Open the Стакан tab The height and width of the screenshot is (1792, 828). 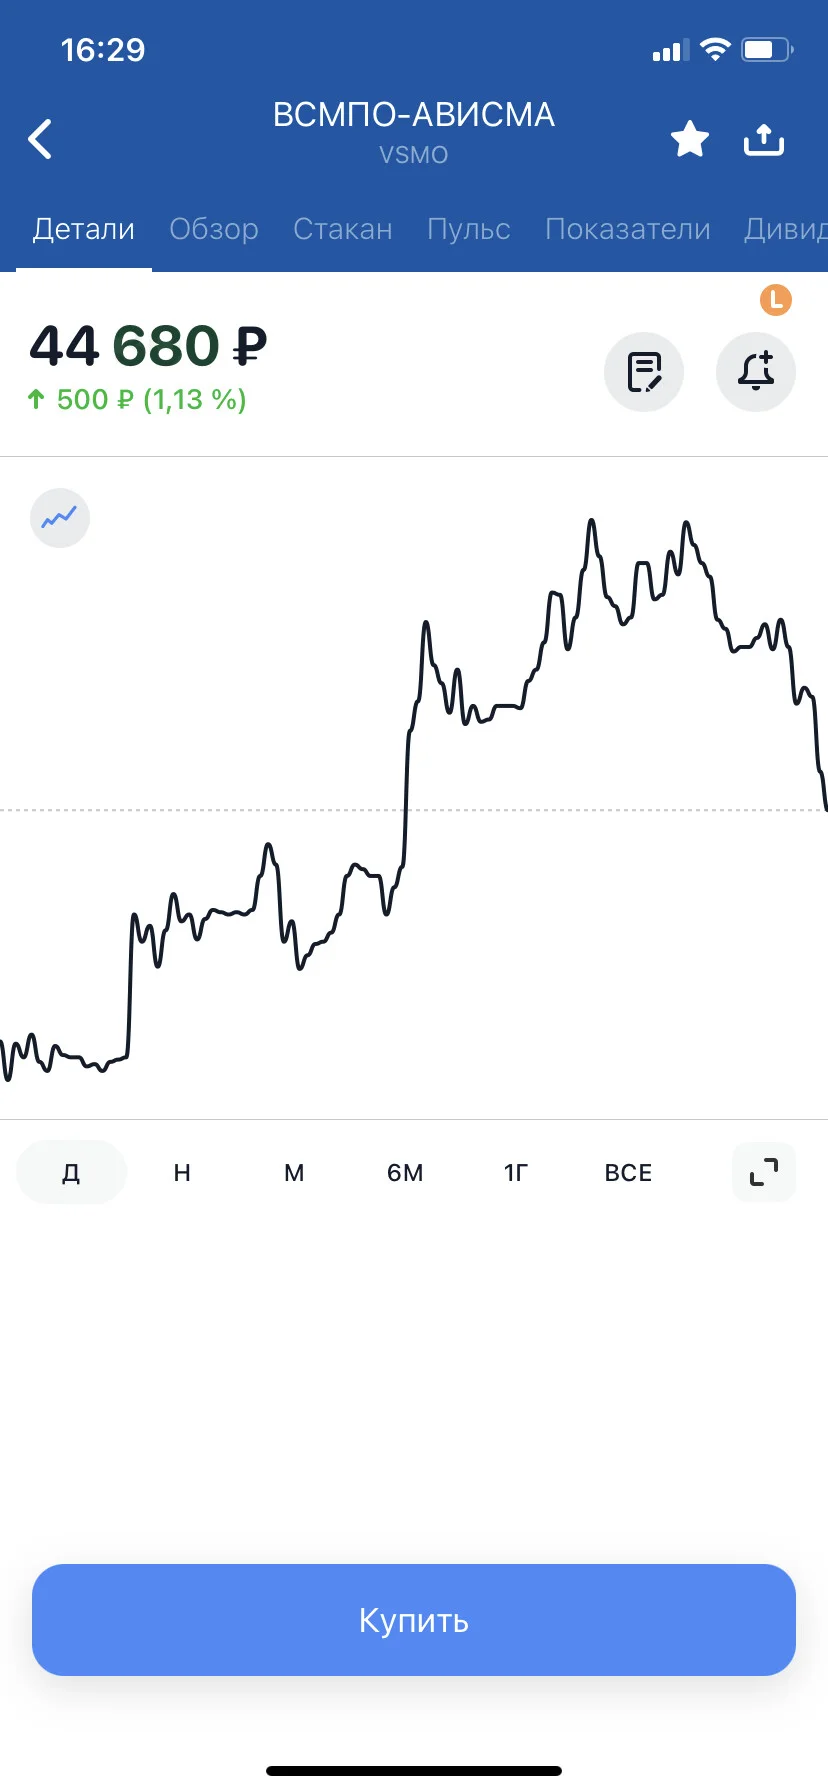tap(343, 229)
